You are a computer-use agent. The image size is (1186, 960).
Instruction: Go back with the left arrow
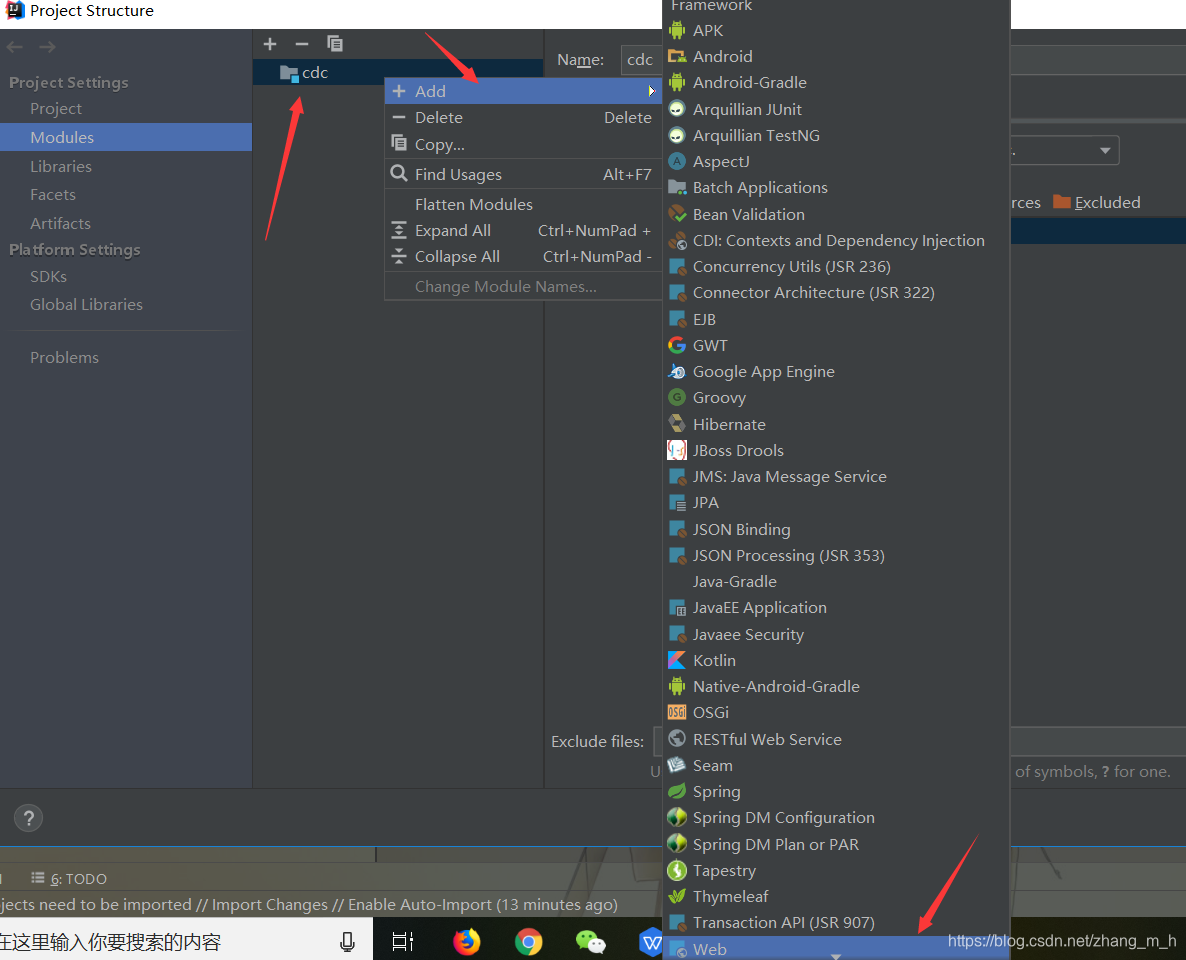pos(15,47)
